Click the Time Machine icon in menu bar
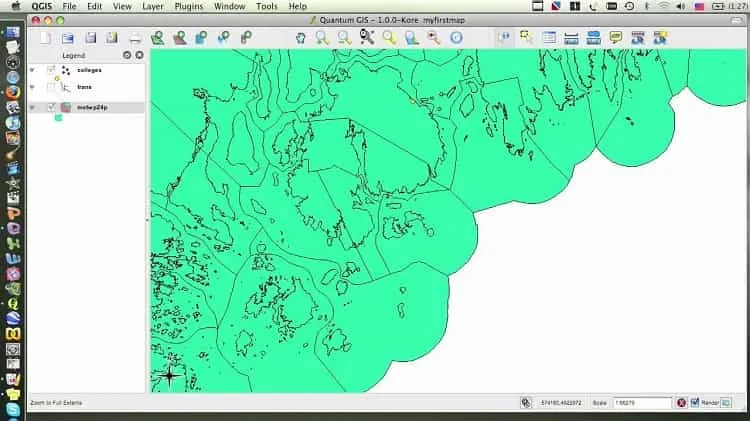This screenshot has width=750, height=421. point(629,6)
